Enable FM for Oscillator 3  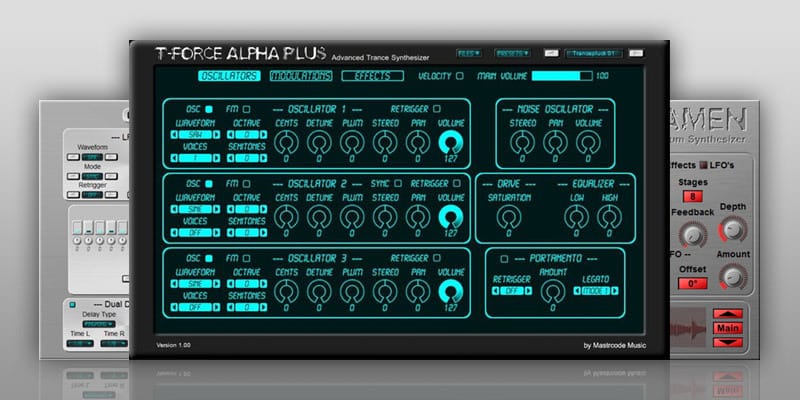pos(246,258)
